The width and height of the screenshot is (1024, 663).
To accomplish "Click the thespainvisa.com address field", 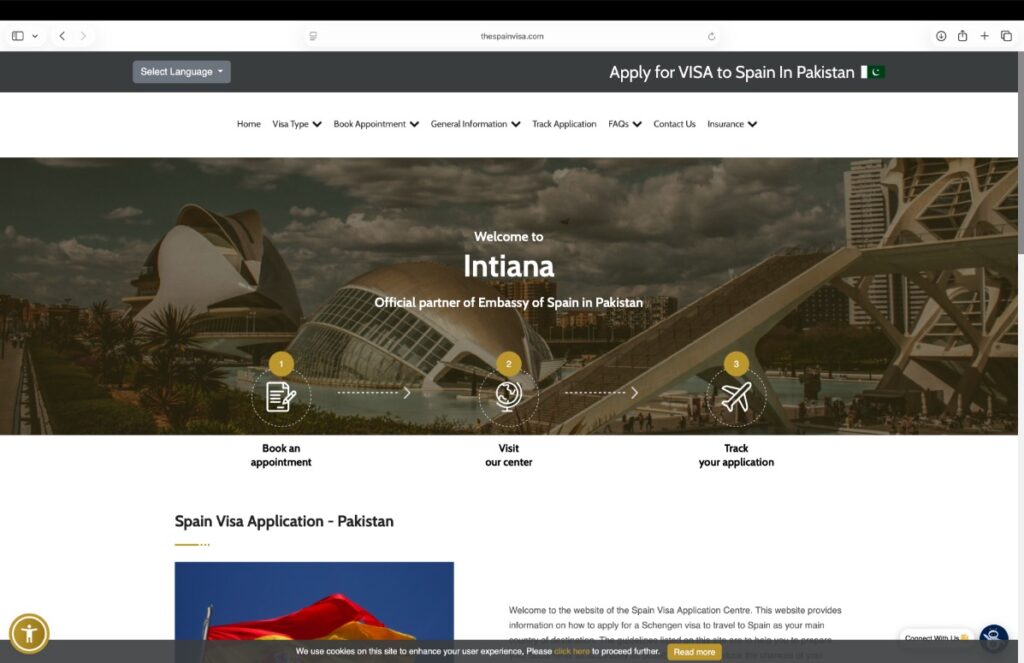I will 512,36.
